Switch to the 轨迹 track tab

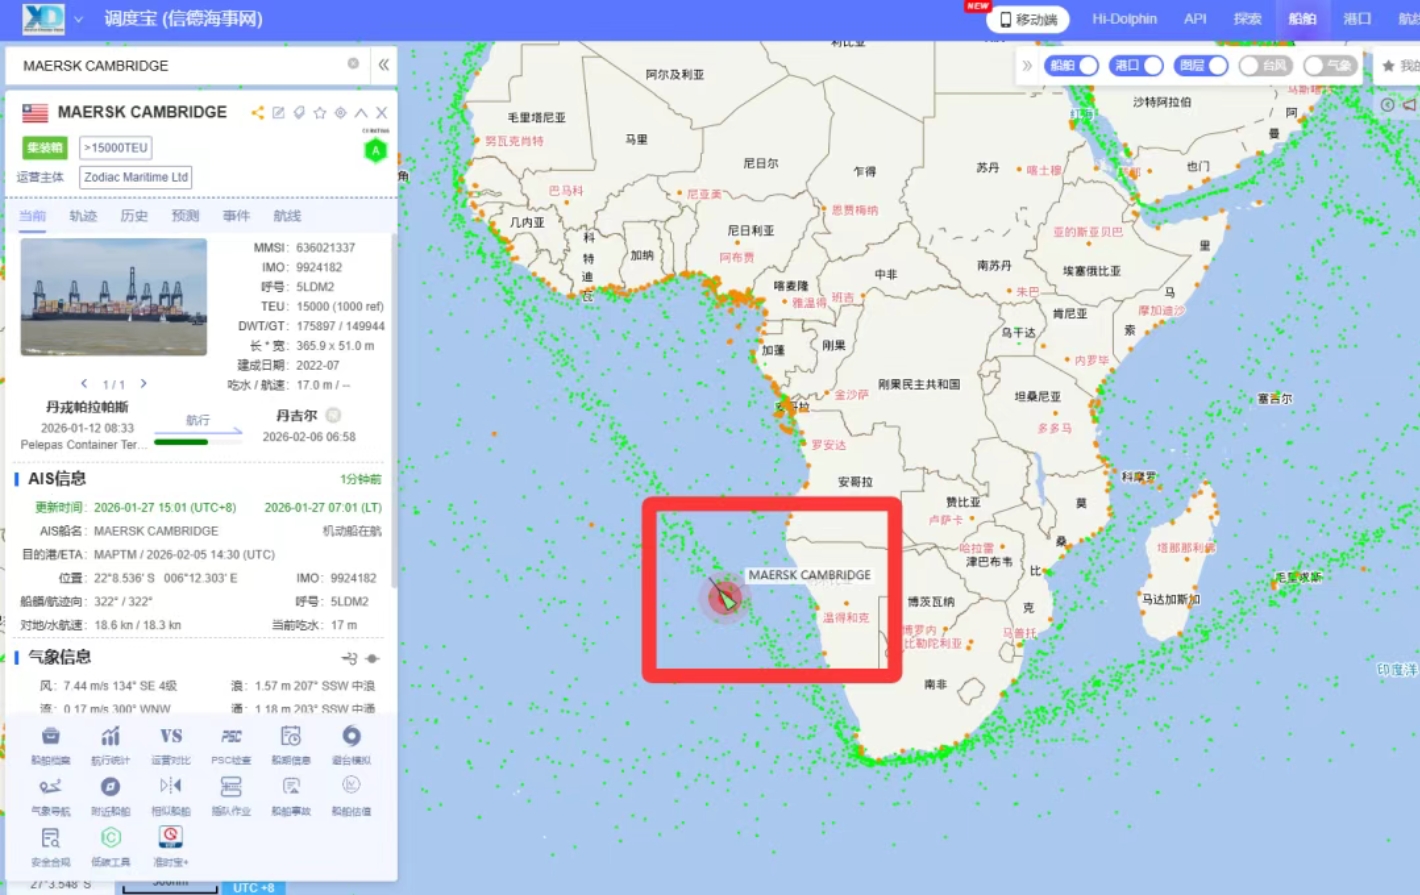pyautogui.click(x=83, y=216)
